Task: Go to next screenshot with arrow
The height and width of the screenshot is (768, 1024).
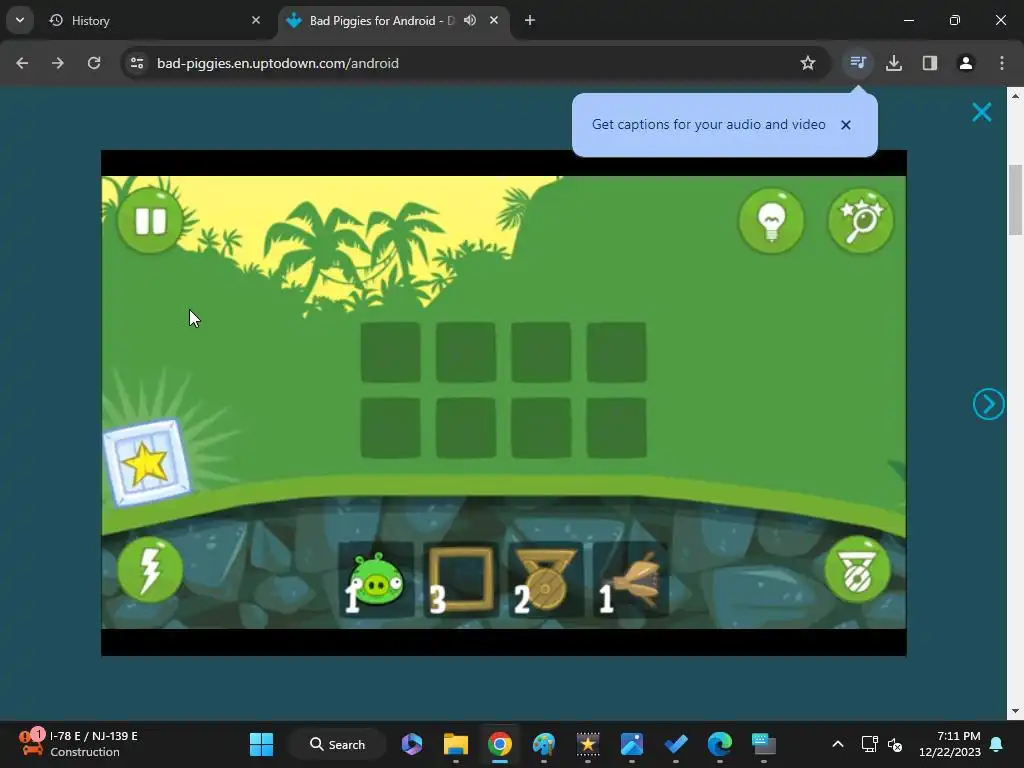Action: tap(988, 404)
